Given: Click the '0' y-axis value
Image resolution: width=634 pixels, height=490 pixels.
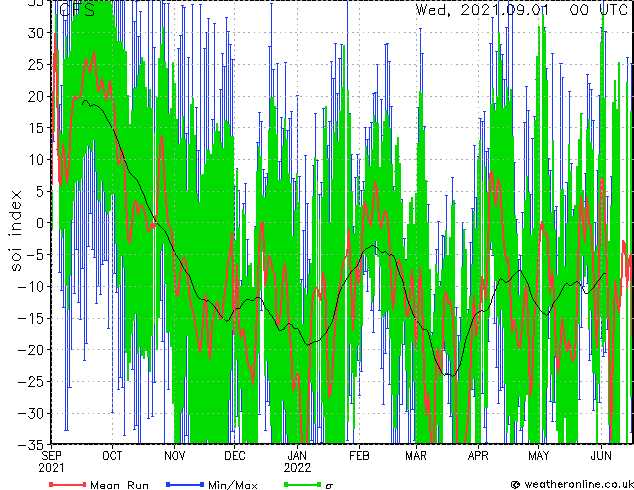Looking at the screenshot, I should pyautogui.click(x=40, y=223).
